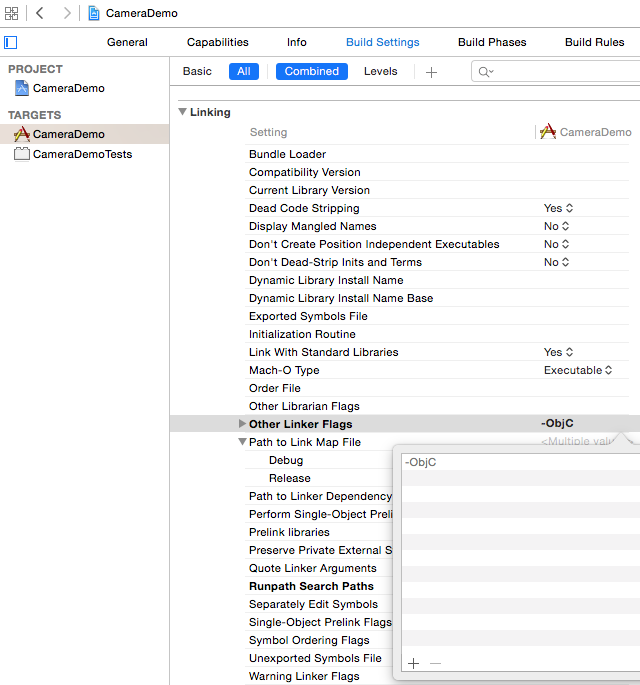
Task: Remove linker flag with popover minus
Action: click(435, 664)
